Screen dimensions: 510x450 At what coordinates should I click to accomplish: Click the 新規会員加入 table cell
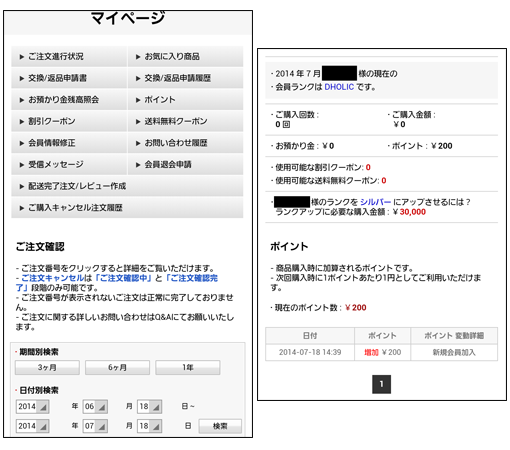[x=454, y=352]
